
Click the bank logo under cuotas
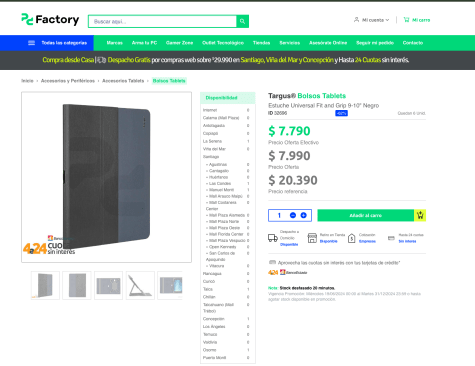(x=294, y=272)
